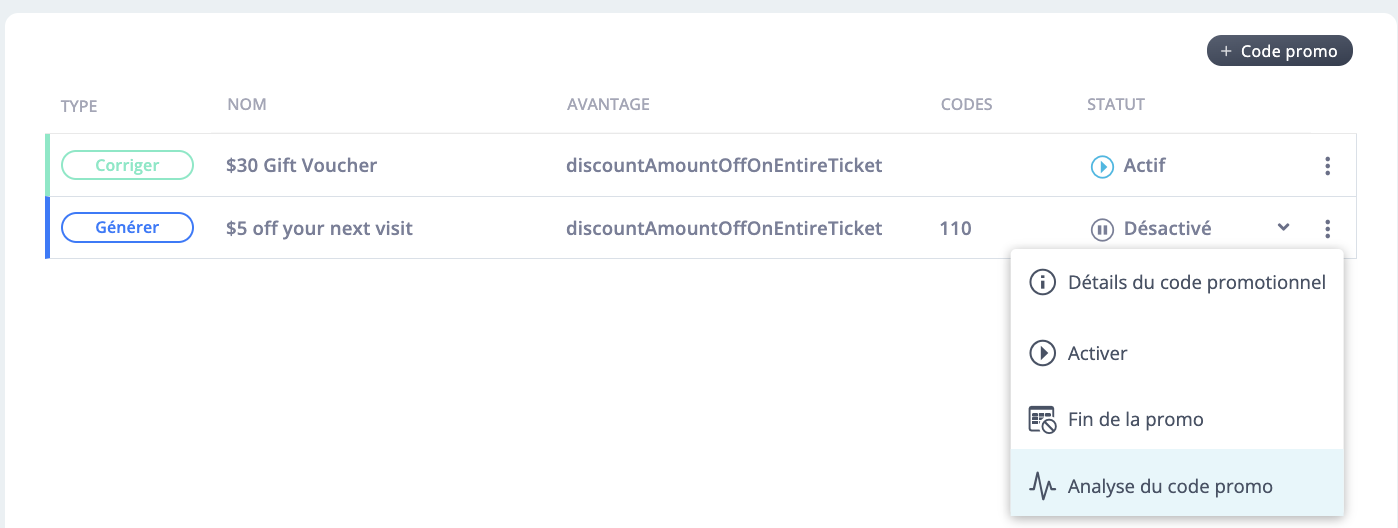The image size is (1398, 528).
Task: Click the Désactivé pause status icon
Action: [x=1102, y=230]
